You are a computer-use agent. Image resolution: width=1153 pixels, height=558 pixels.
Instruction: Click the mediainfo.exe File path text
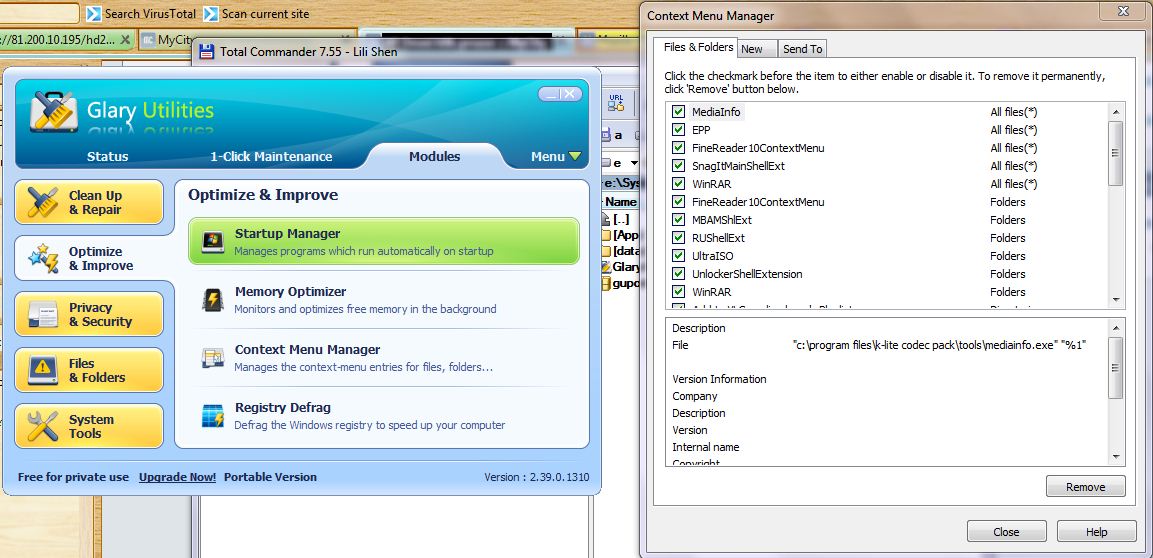pyautogui.click(x=940, y=345)
